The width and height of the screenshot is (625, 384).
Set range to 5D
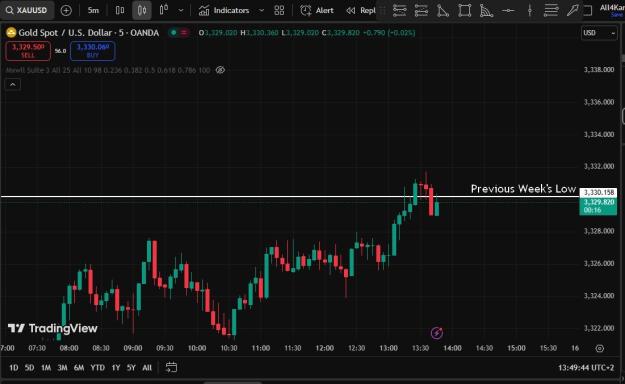[29, 368]
